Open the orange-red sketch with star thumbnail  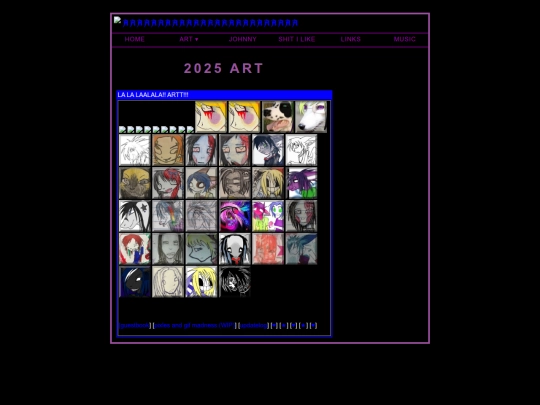tap(268, 249)
